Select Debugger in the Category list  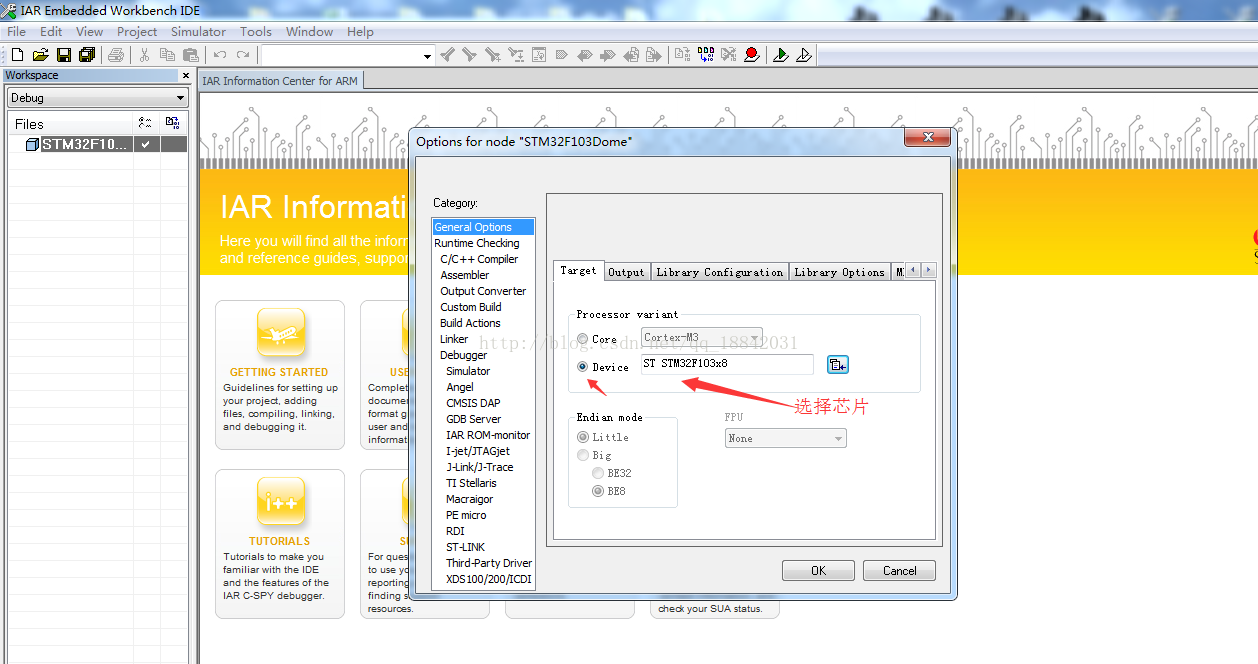click(x=463, y=355)
